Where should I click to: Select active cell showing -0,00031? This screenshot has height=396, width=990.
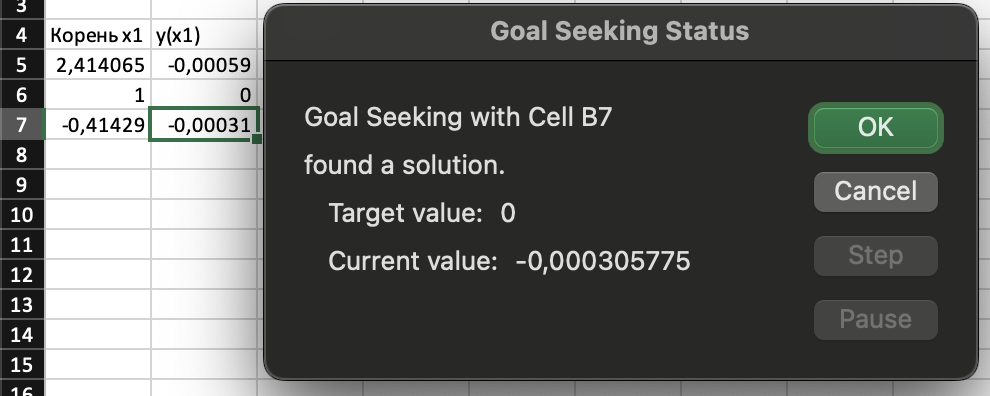tap(203, 125)
